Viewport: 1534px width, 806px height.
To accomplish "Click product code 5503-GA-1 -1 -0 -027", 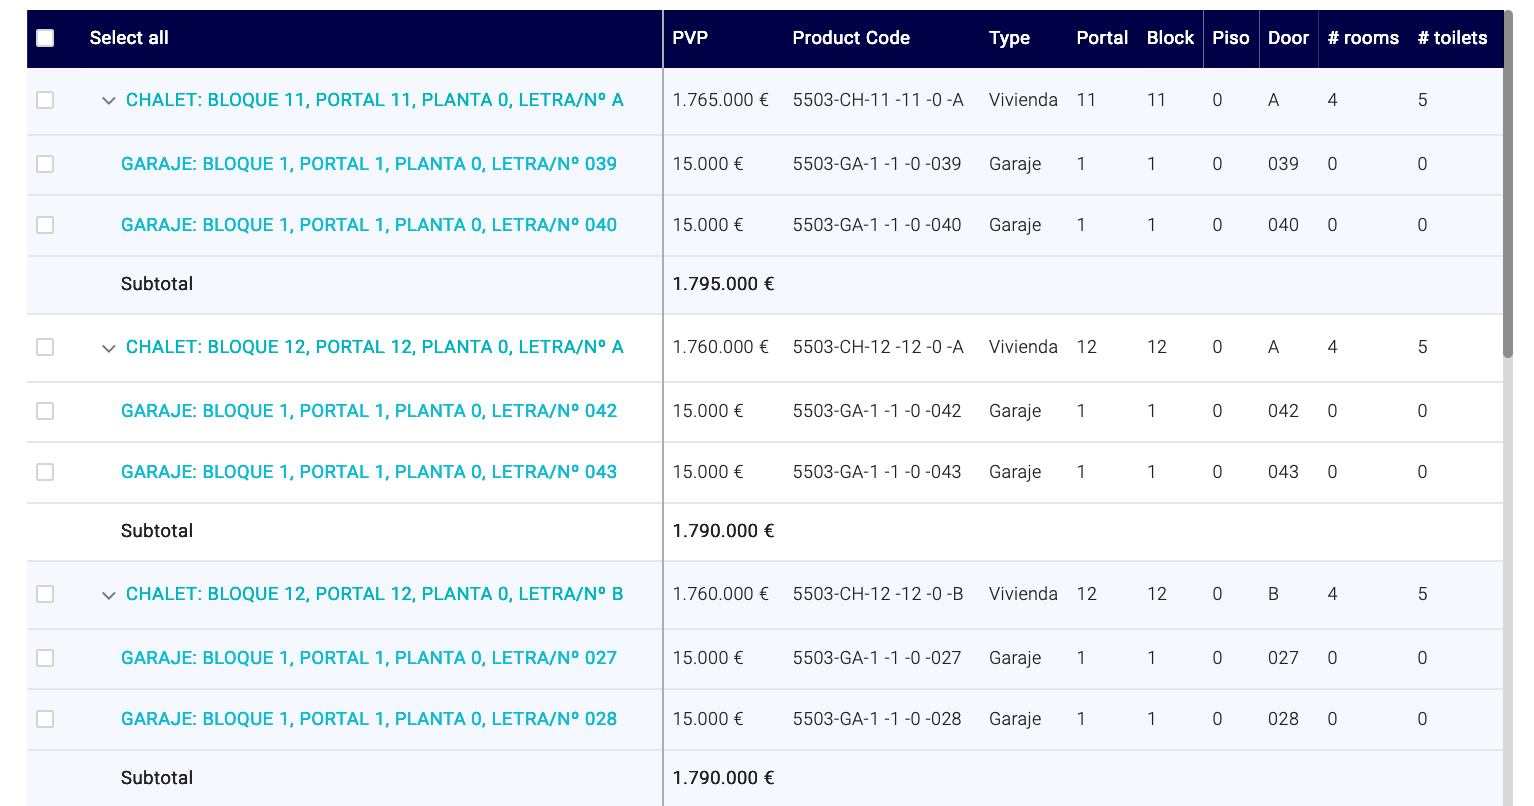I will (x=877, y=658).
